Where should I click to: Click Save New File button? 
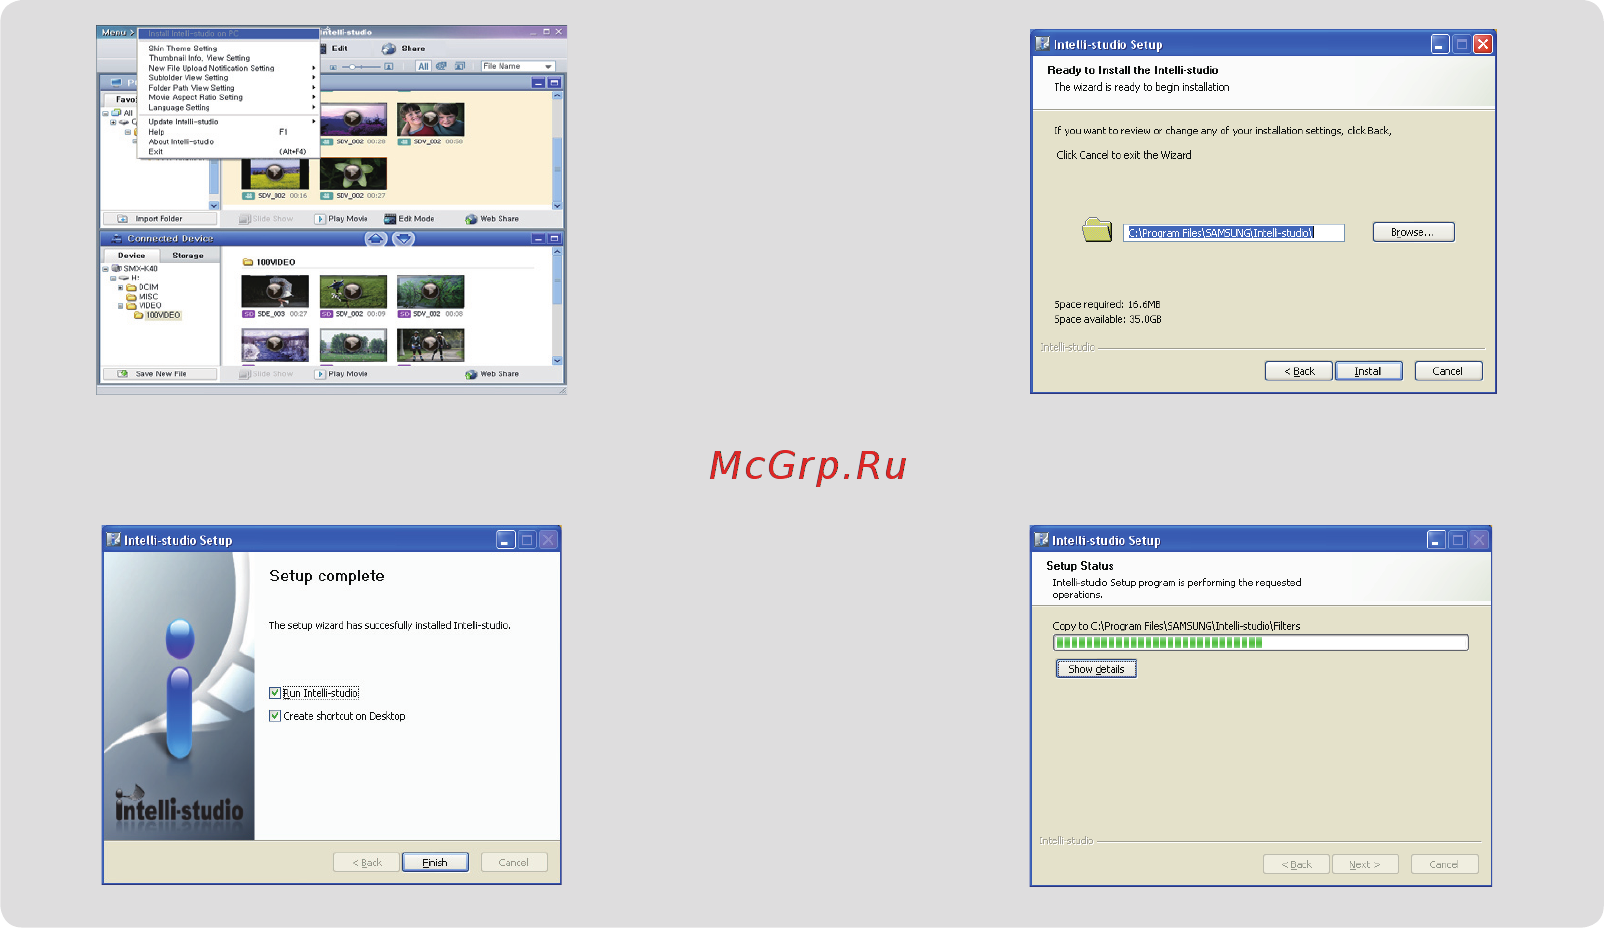click(x=160, y=374)
